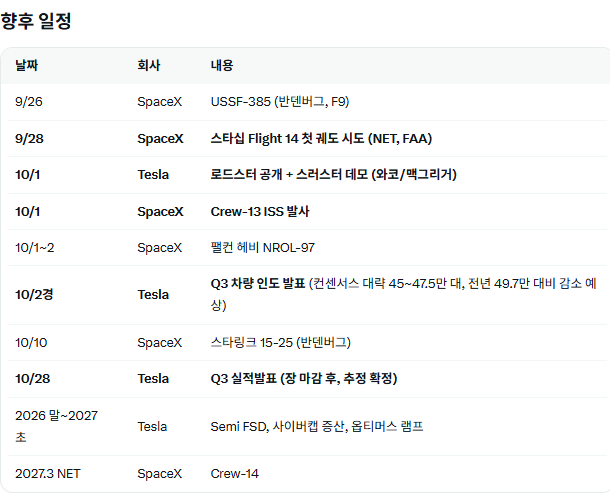610x493 pixels.
Task: Click the '향후 일정' heading
Action: (x=36, y=21)
